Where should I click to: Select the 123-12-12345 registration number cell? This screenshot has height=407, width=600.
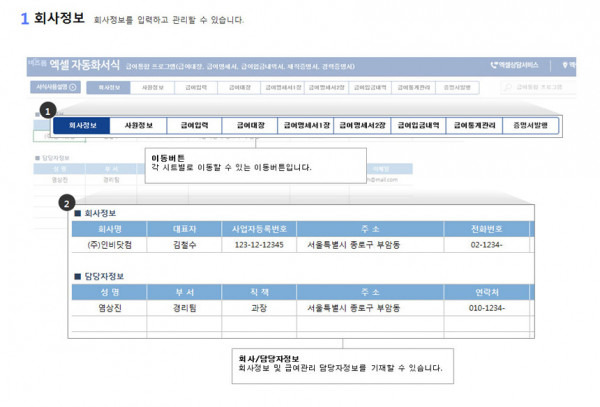(259, 245)
